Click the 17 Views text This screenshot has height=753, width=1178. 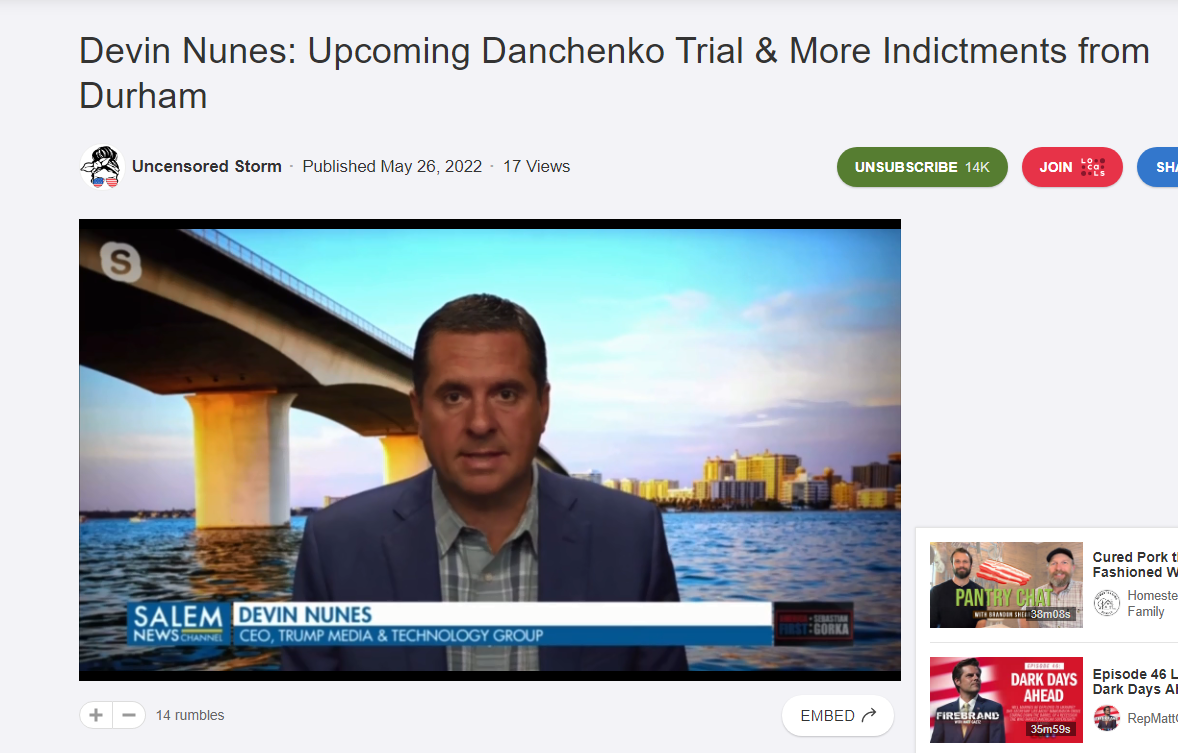tap(536, 166)
